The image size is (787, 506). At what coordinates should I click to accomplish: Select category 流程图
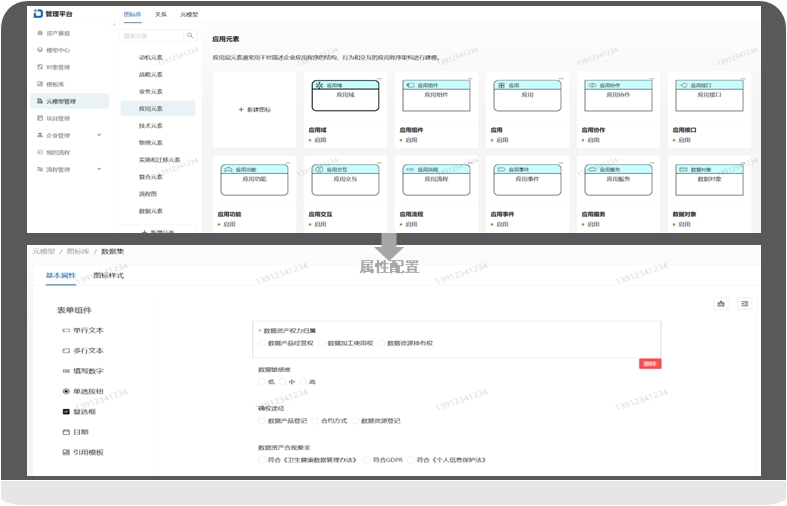click(x=148, y=194)
